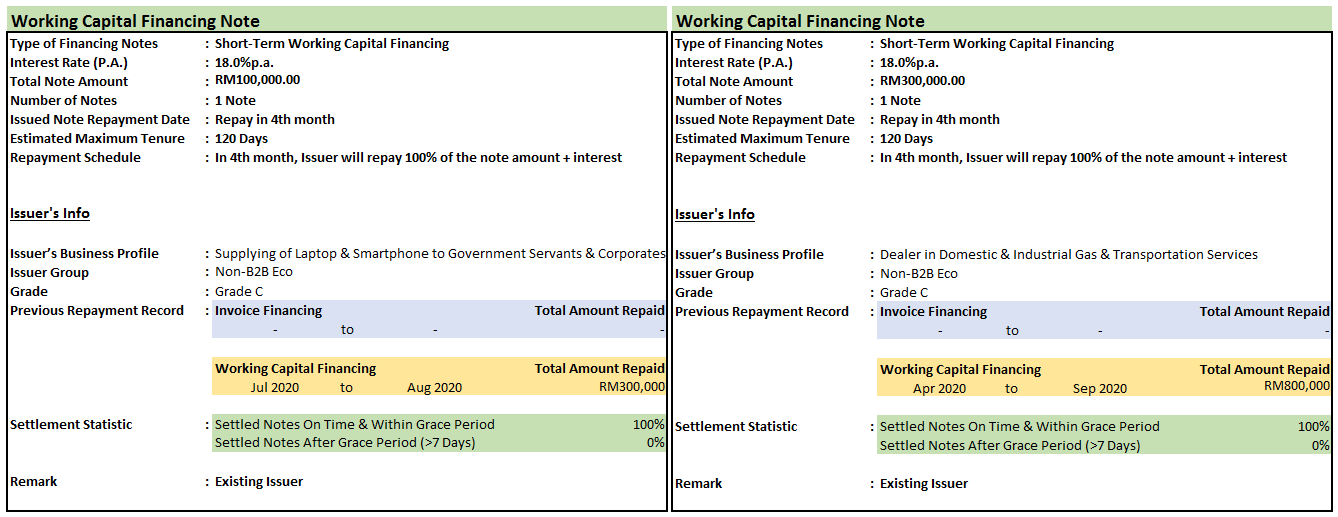Click the left Working Capital Financing Note title
The height and width of the screenshot is (517, 1338).
coord(135,21)
